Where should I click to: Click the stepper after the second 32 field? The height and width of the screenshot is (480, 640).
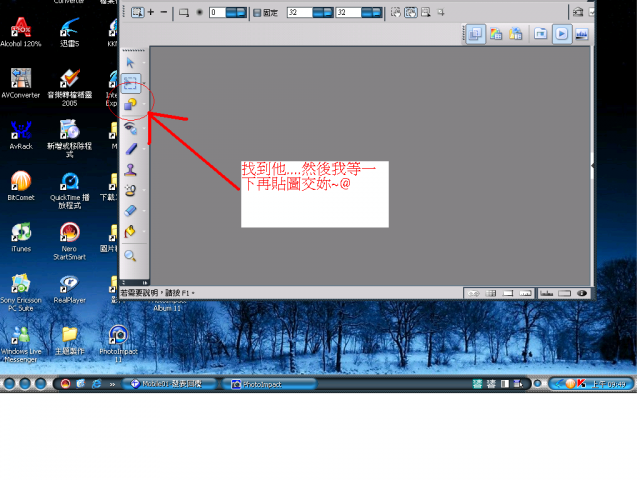tap(371, 12)
